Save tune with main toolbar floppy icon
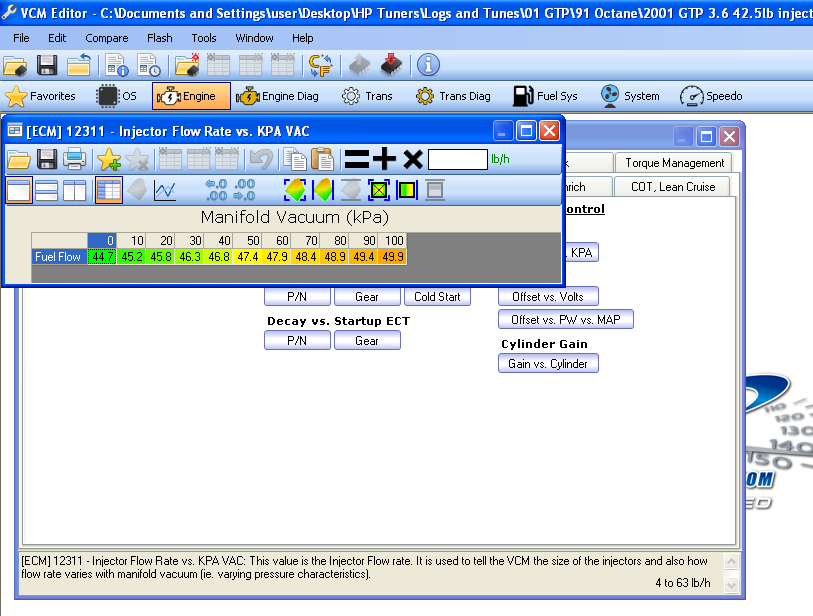 click(47, 66)
